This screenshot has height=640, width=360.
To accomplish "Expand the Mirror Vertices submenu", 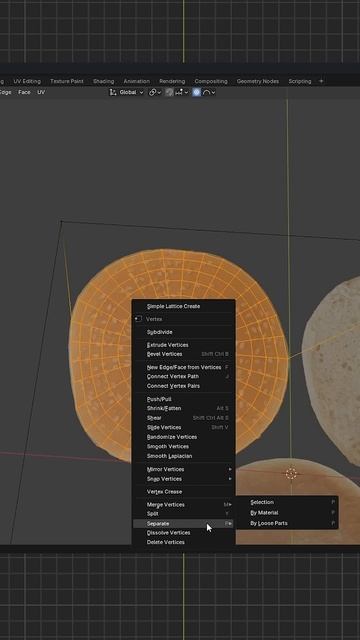I will click(183, 469).
